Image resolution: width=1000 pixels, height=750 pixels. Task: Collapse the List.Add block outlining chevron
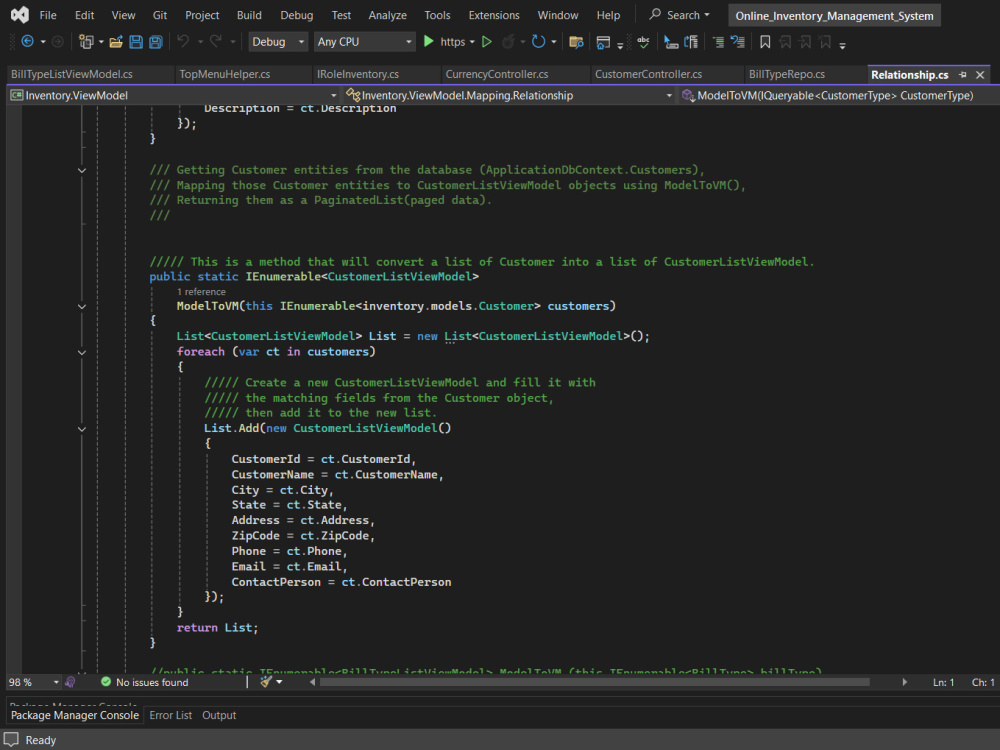tap(82, 429)
